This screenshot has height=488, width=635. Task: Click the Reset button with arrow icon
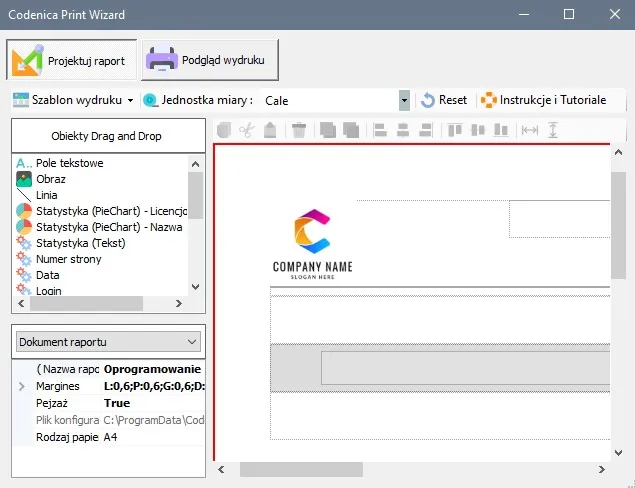tap(444, 100)
